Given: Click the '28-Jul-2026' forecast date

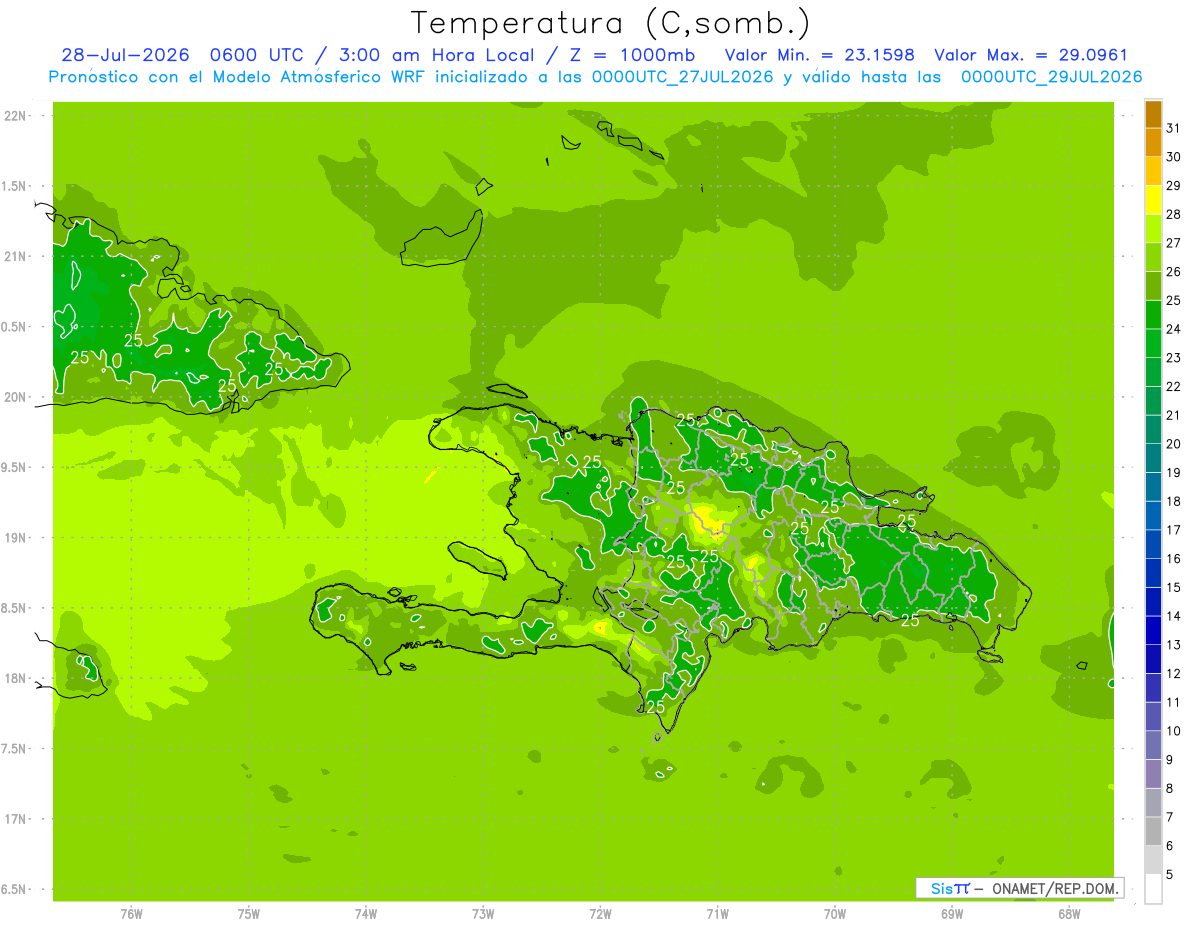Looking at the screenshot, I should [x=125, y=55].
